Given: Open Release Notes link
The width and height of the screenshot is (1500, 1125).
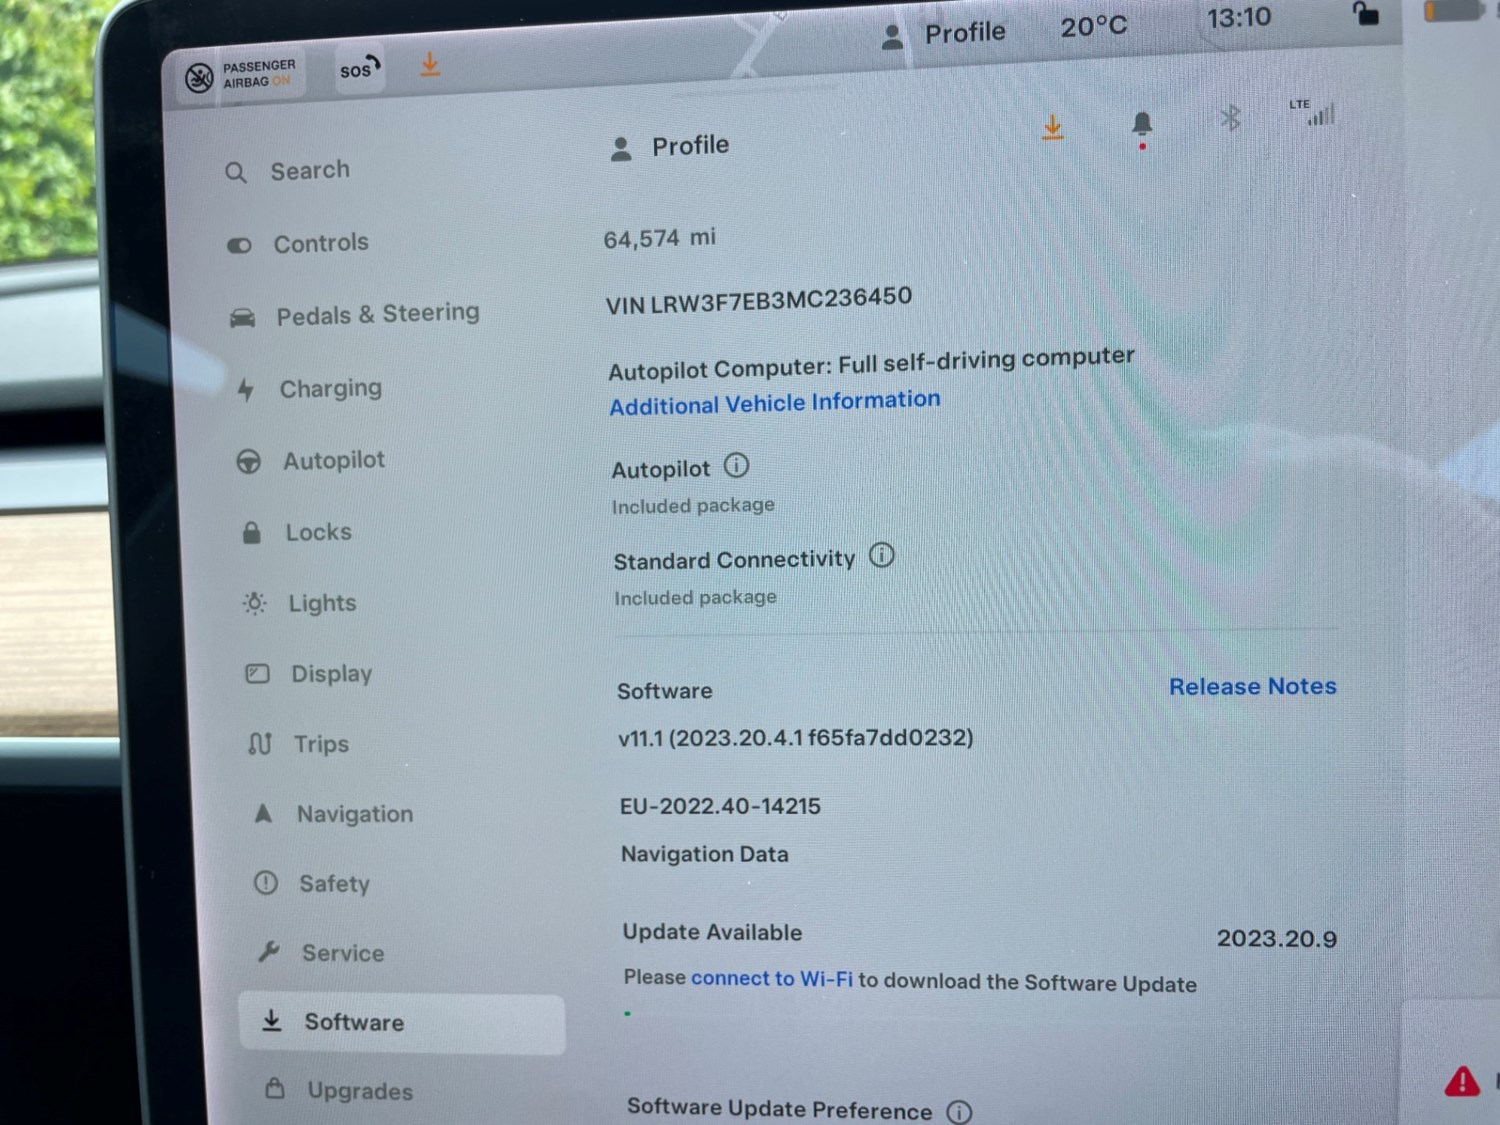Looking at the screenshot, I should pyautogui.click(x=1253, y=687).
